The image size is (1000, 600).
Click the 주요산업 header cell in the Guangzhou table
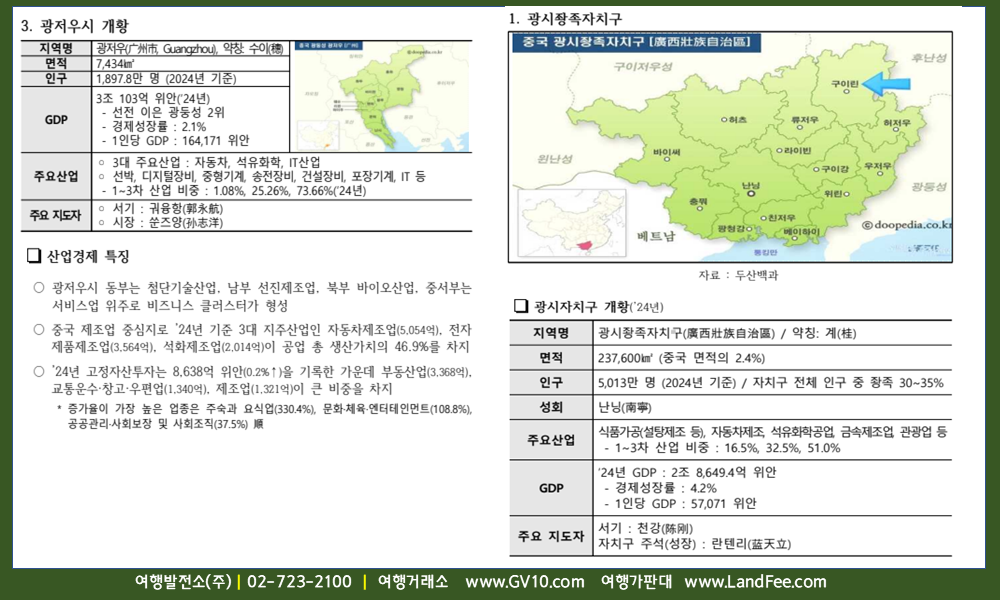pyautogui.click(x=56, y=176)
